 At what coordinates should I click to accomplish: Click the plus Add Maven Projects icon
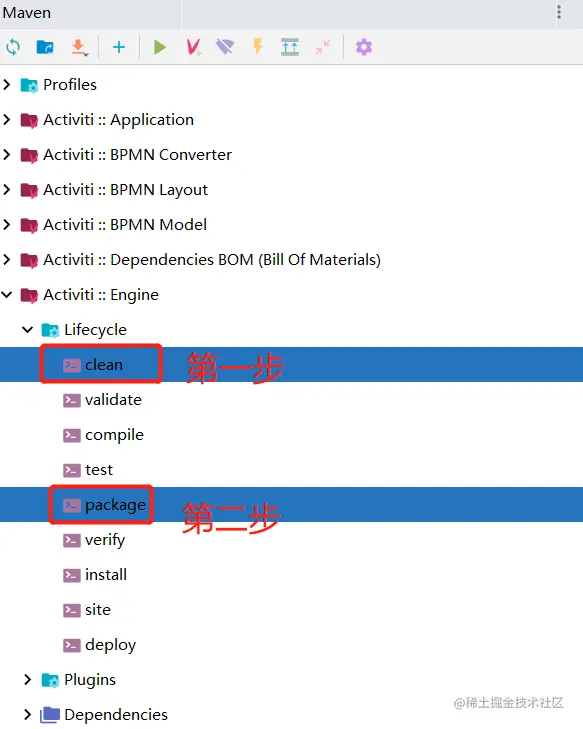click(119, 47)
